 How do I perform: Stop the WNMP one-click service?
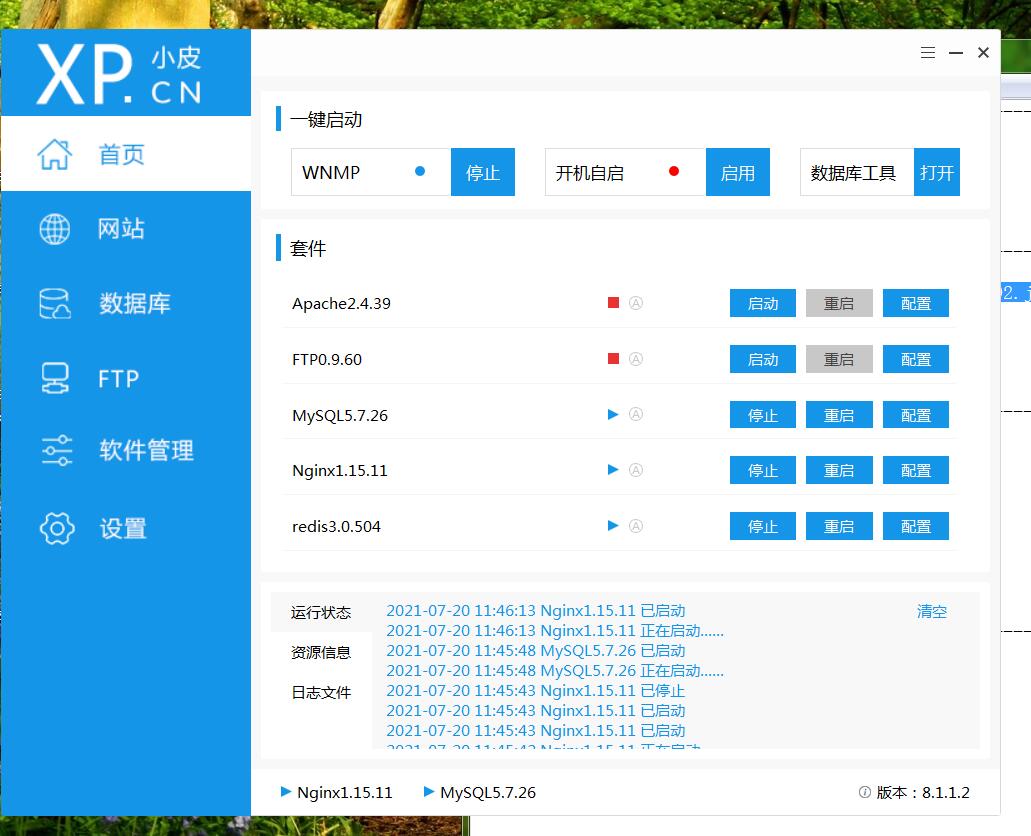(x=483, y=173)
